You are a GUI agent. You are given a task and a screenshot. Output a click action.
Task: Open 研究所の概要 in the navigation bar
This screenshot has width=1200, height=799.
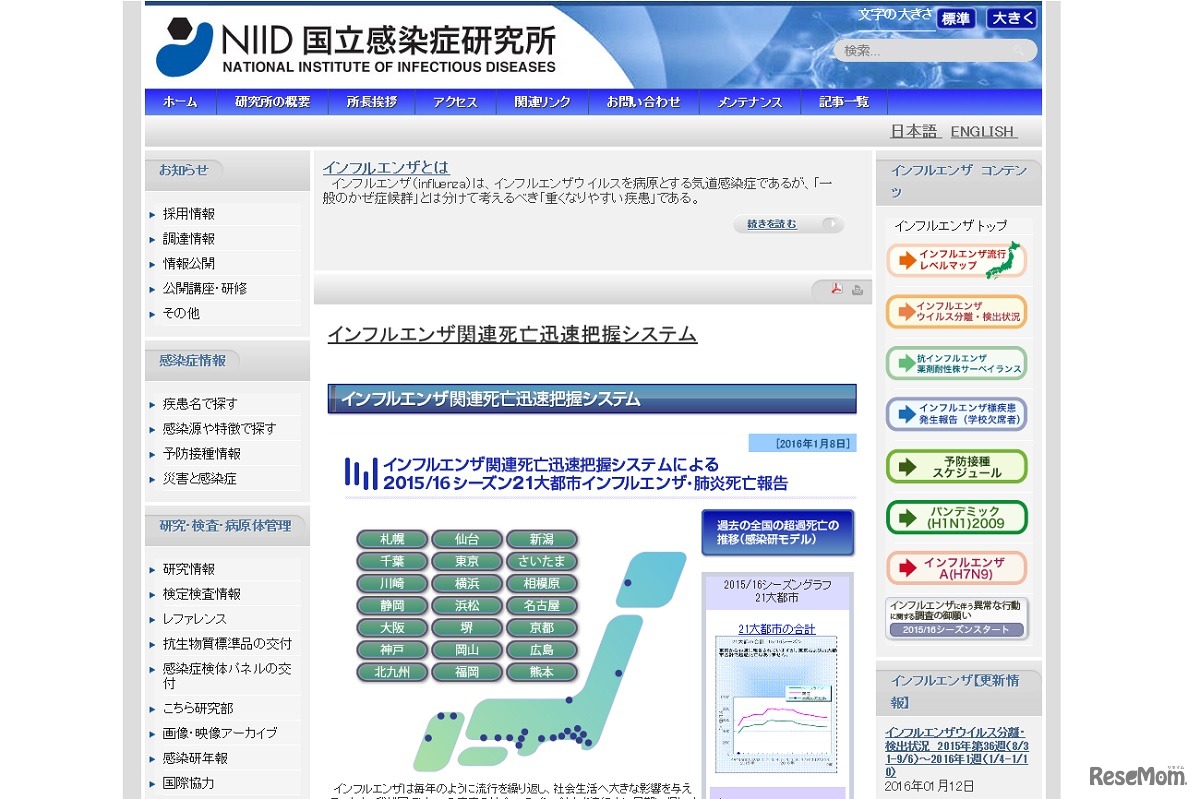(272, 102)
